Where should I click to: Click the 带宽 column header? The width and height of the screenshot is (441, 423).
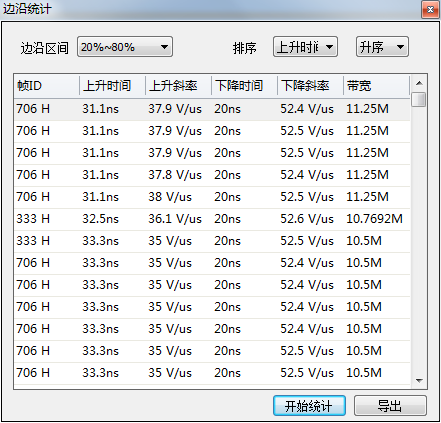click(376, 86)
